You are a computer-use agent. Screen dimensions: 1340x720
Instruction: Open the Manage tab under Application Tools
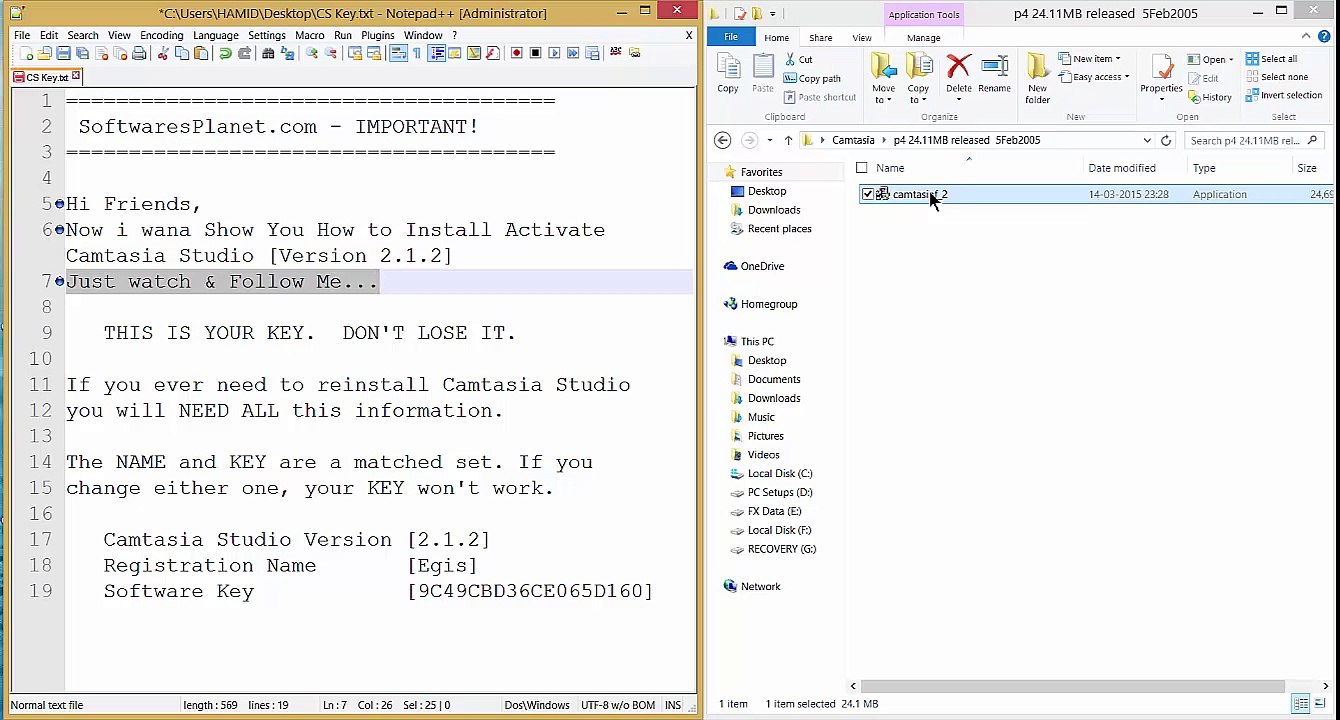(x=924, y=38)
